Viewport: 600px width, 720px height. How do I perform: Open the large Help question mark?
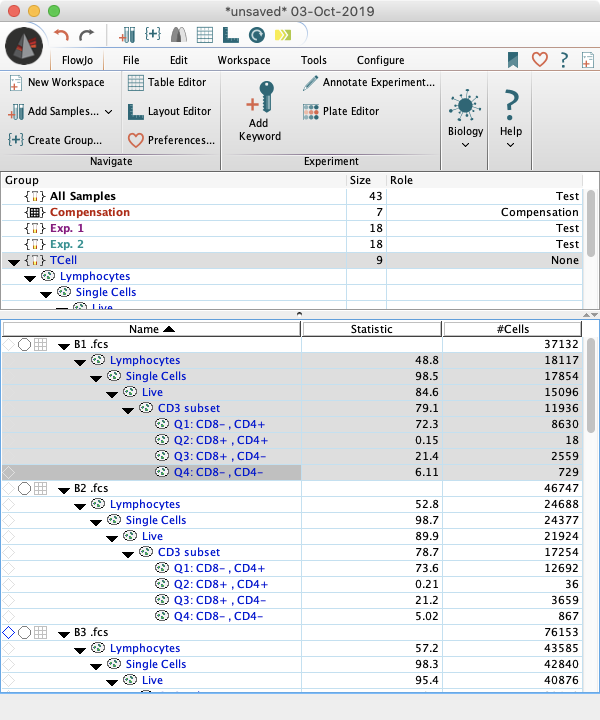coord(511,105)
